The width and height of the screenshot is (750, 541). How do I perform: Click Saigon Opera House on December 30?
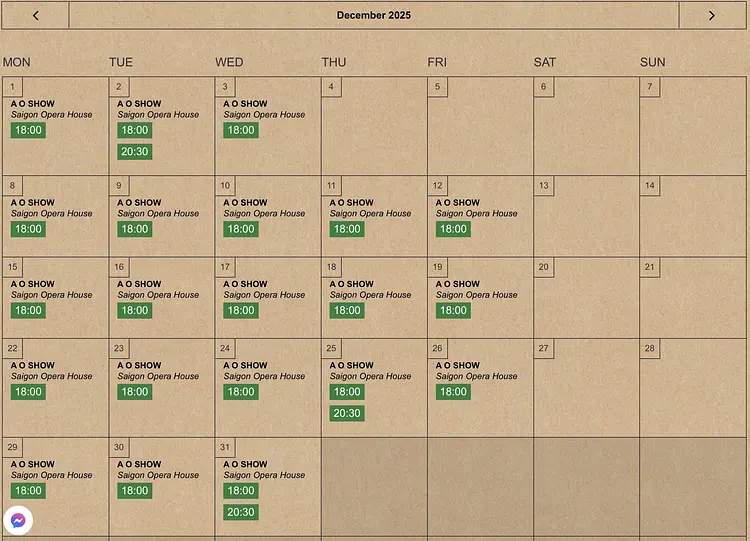158,475
